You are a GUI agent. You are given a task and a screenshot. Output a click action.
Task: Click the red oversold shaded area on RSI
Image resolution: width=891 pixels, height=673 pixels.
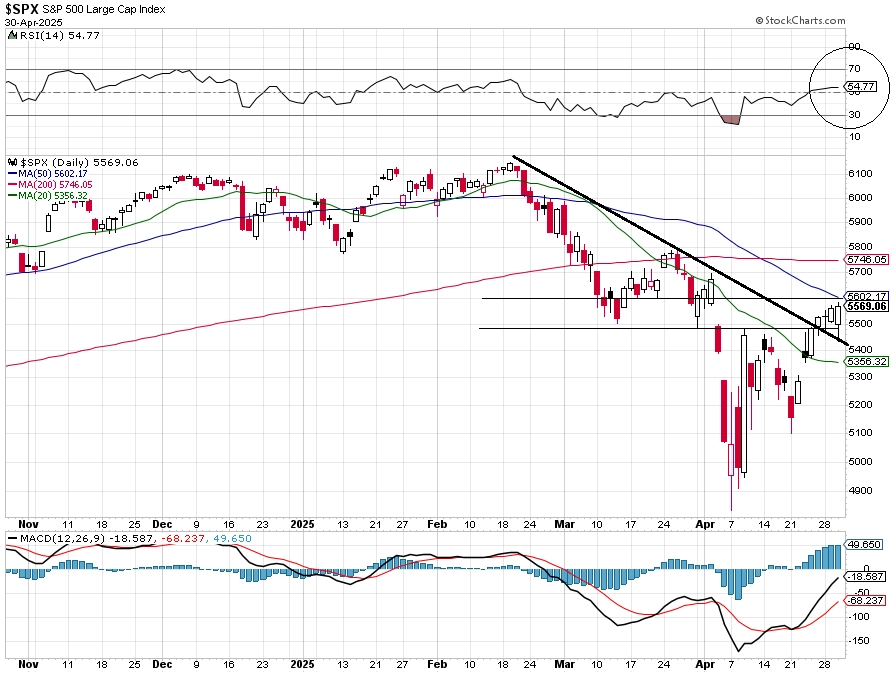[731, 119]
